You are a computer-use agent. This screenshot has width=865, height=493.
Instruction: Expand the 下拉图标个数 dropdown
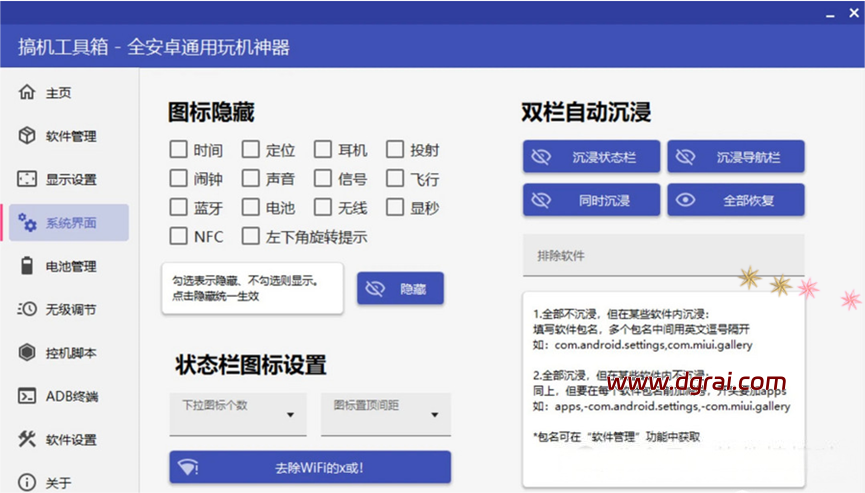click(238, 414)
